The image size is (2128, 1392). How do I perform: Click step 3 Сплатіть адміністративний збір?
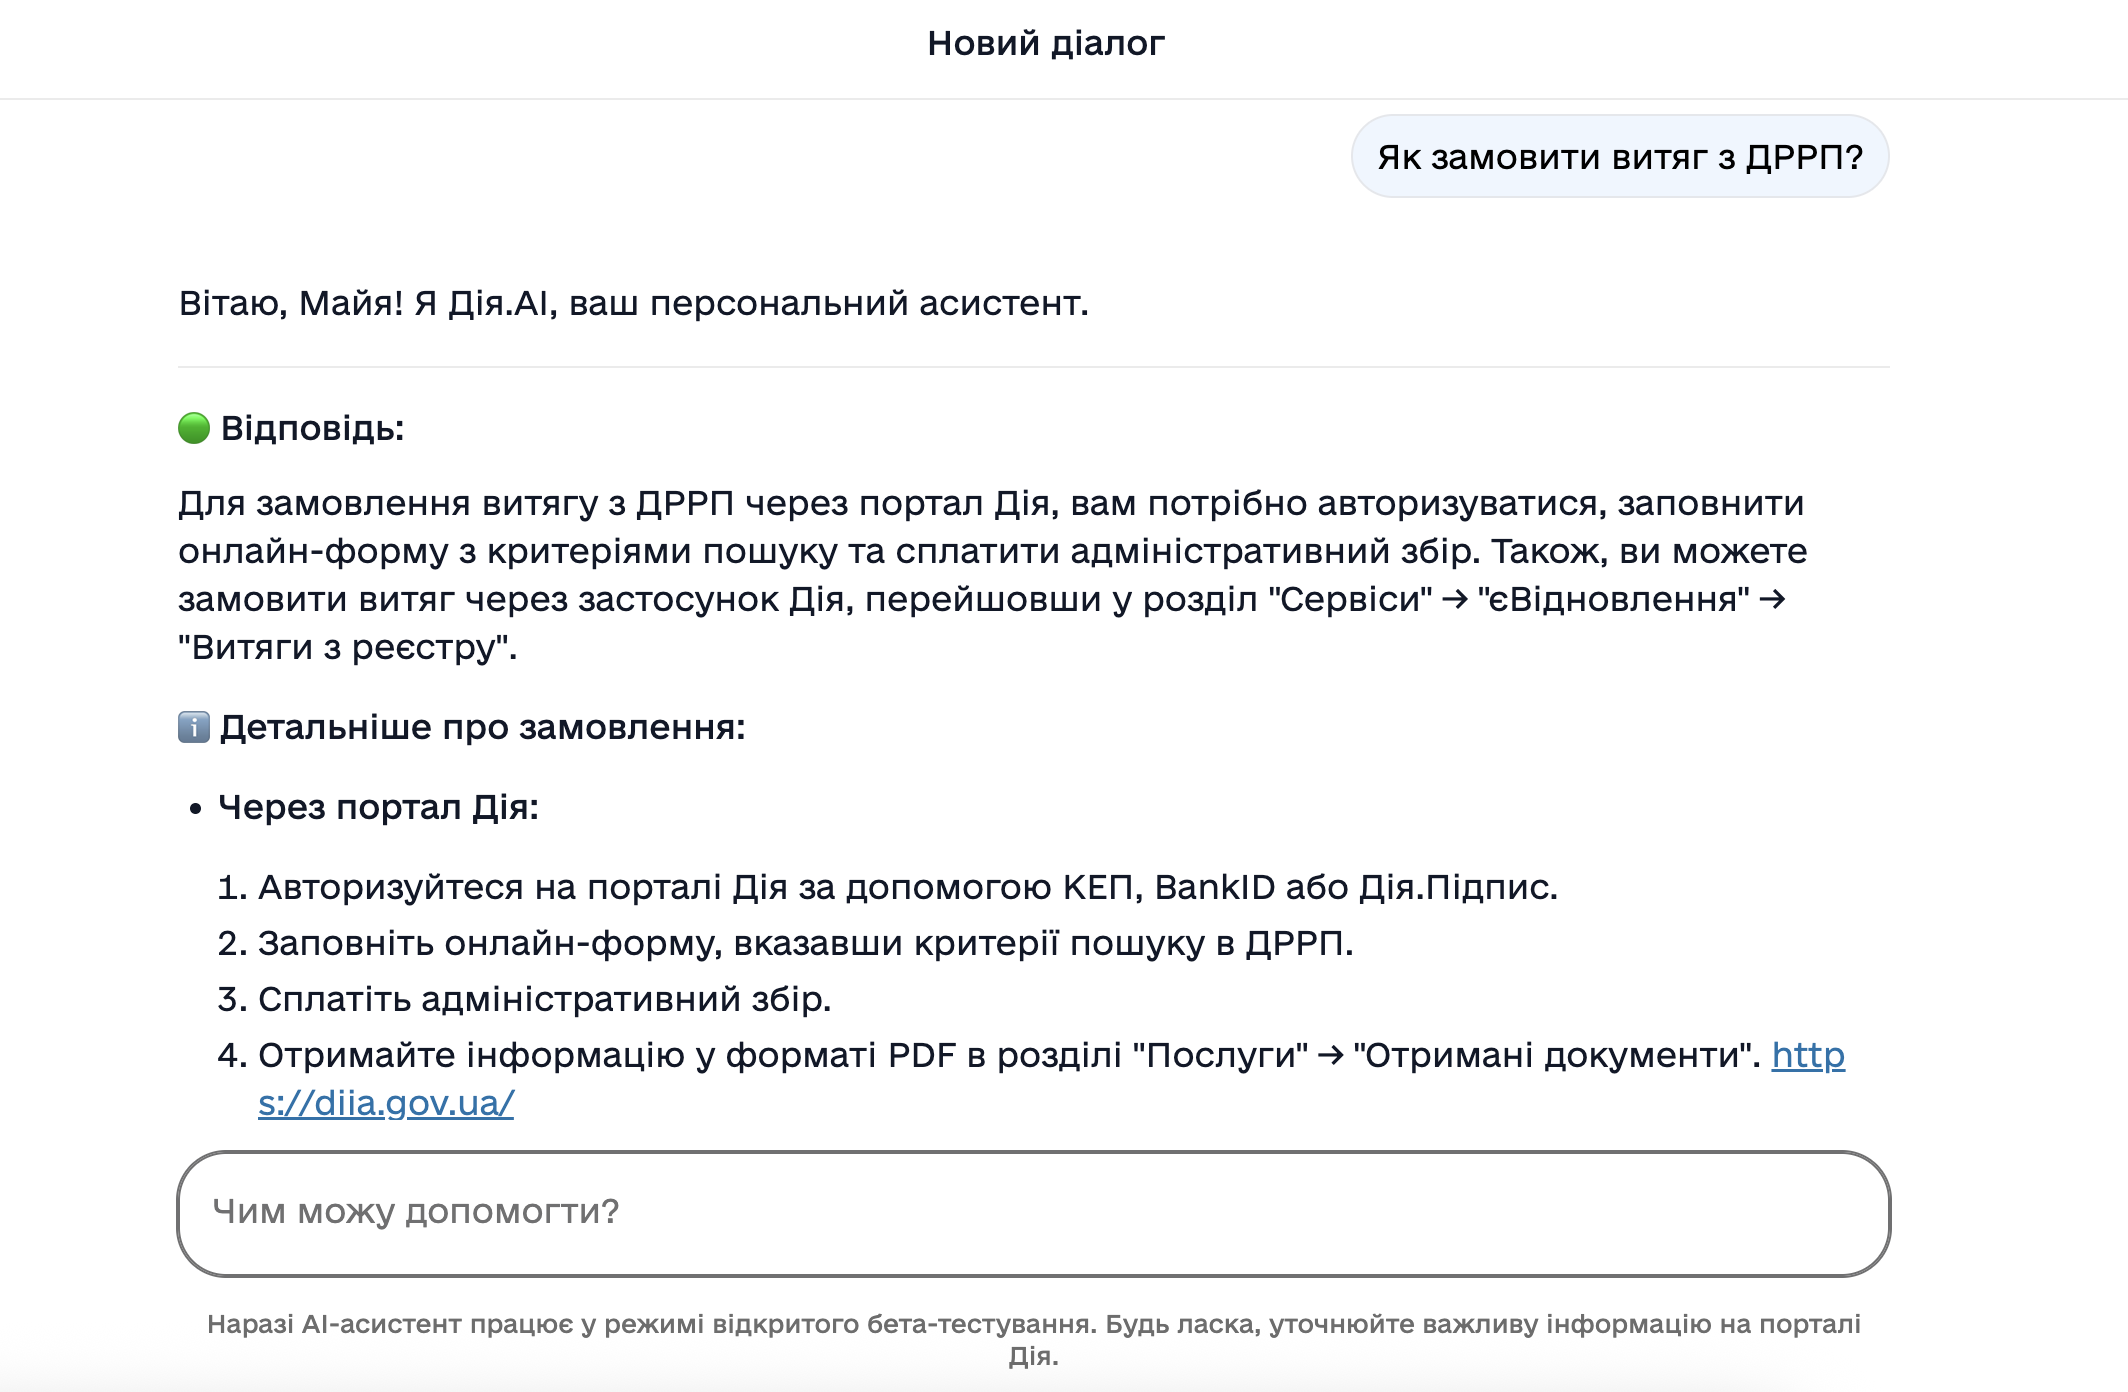pos(544,999)
